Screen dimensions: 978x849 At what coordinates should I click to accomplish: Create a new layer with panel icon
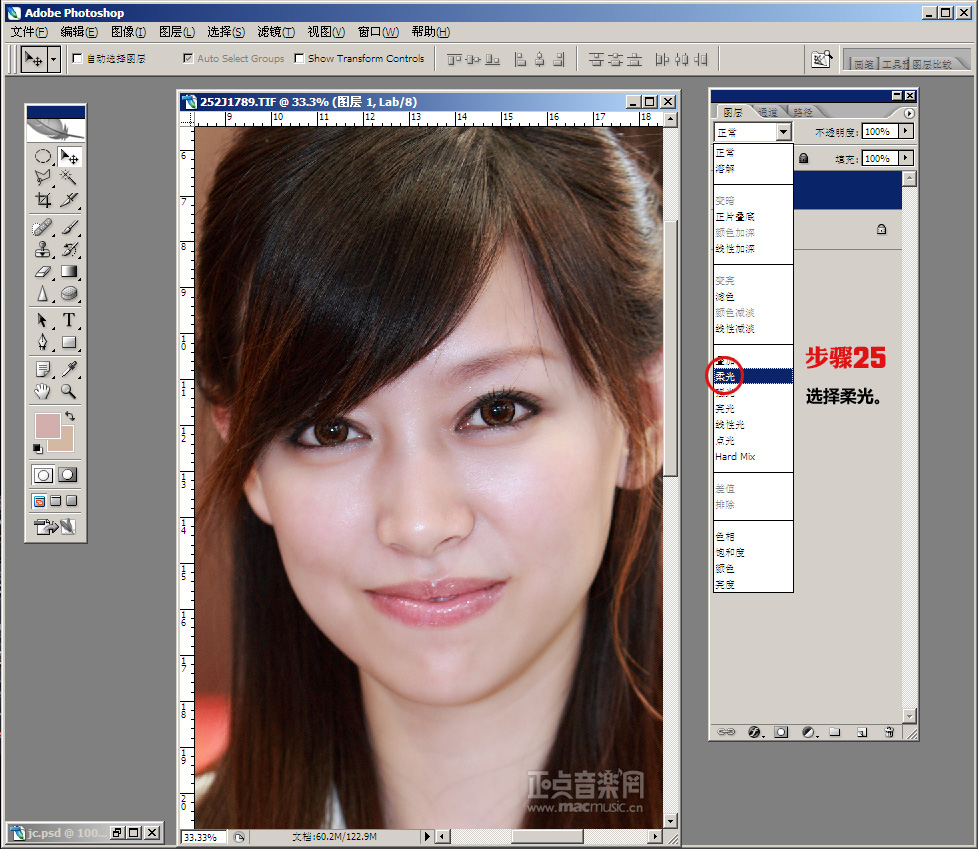coord(861,732)
